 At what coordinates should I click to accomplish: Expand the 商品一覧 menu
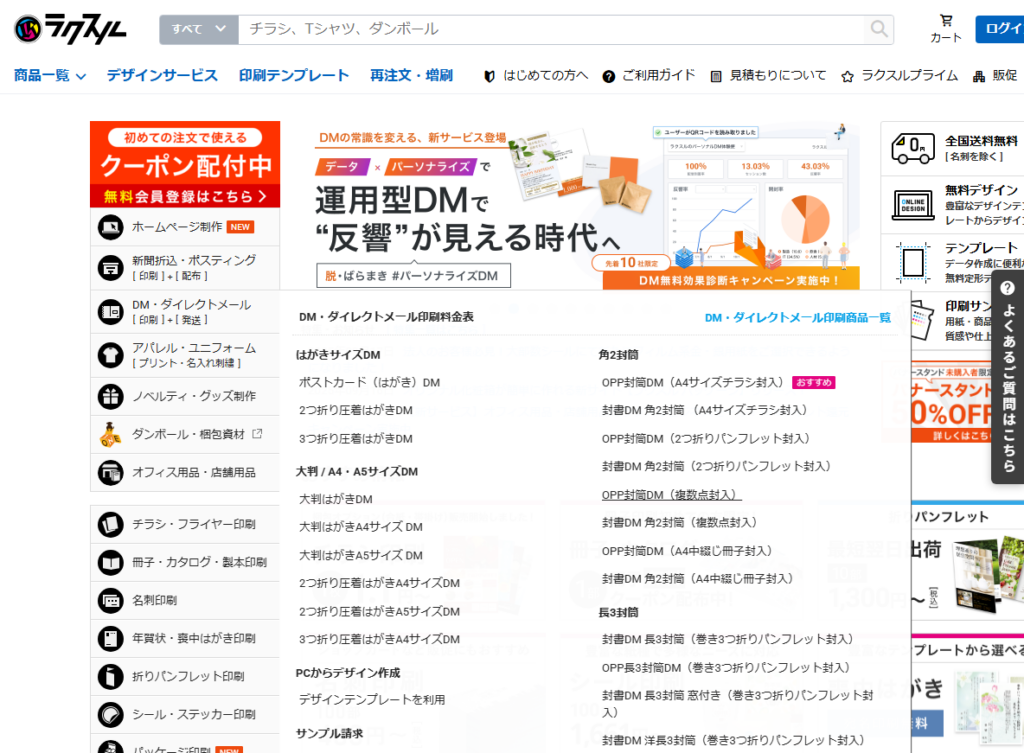click(x=50, y=75)
